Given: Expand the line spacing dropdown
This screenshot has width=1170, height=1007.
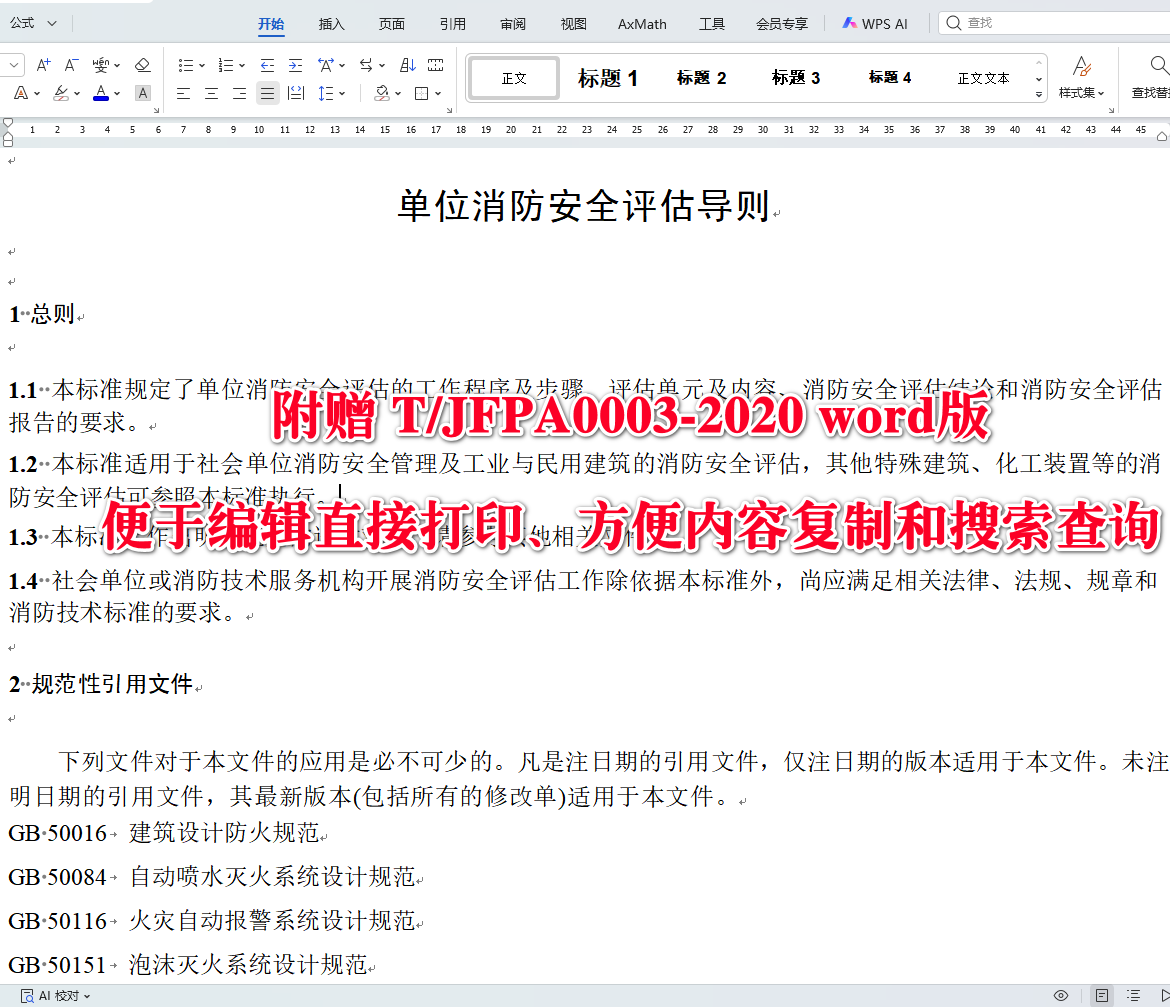Looking at the screenshot, I should click(342, 92).
